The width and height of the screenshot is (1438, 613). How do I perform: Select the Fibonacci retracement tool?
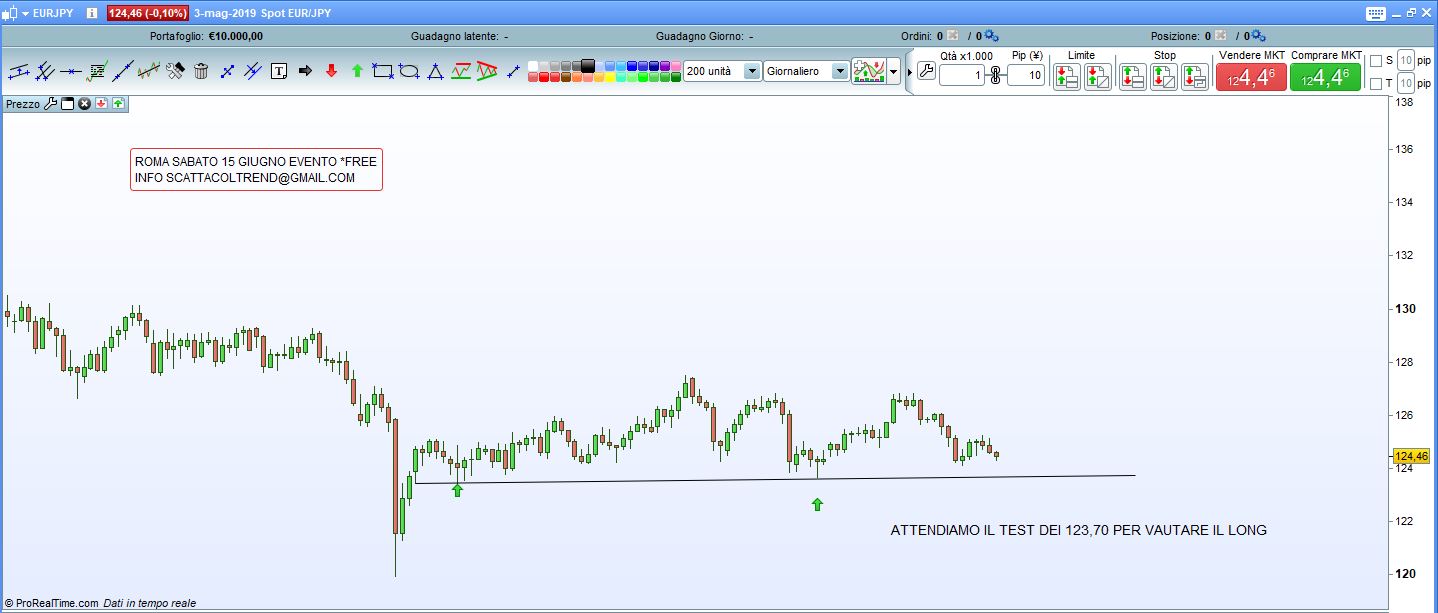point(97,71)
